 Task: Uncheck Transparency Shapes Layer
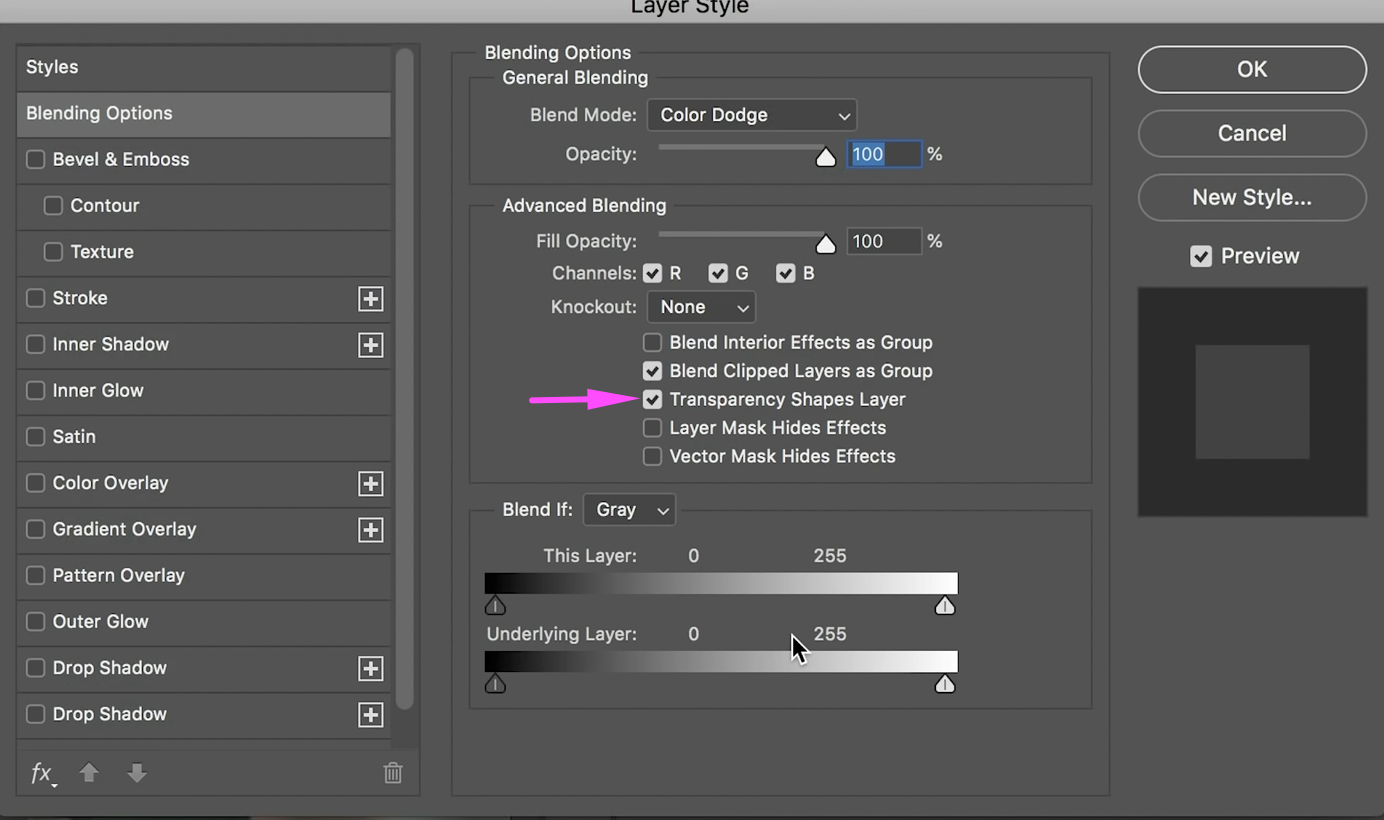click(x=652, y=399)
